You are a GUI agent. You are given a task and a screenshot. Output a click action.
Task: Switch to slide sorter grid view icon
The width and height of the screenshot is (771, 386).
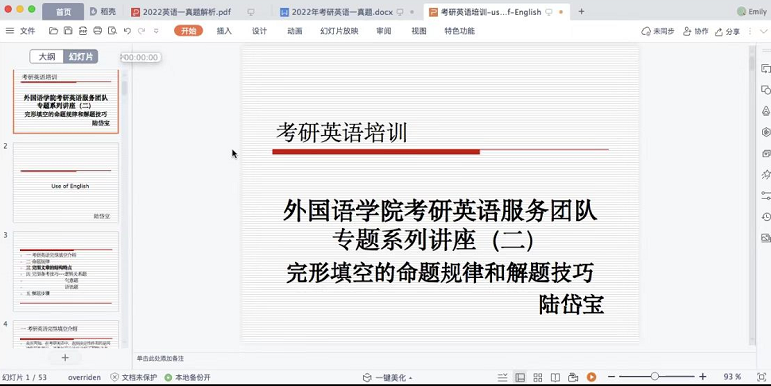(537, 377)
